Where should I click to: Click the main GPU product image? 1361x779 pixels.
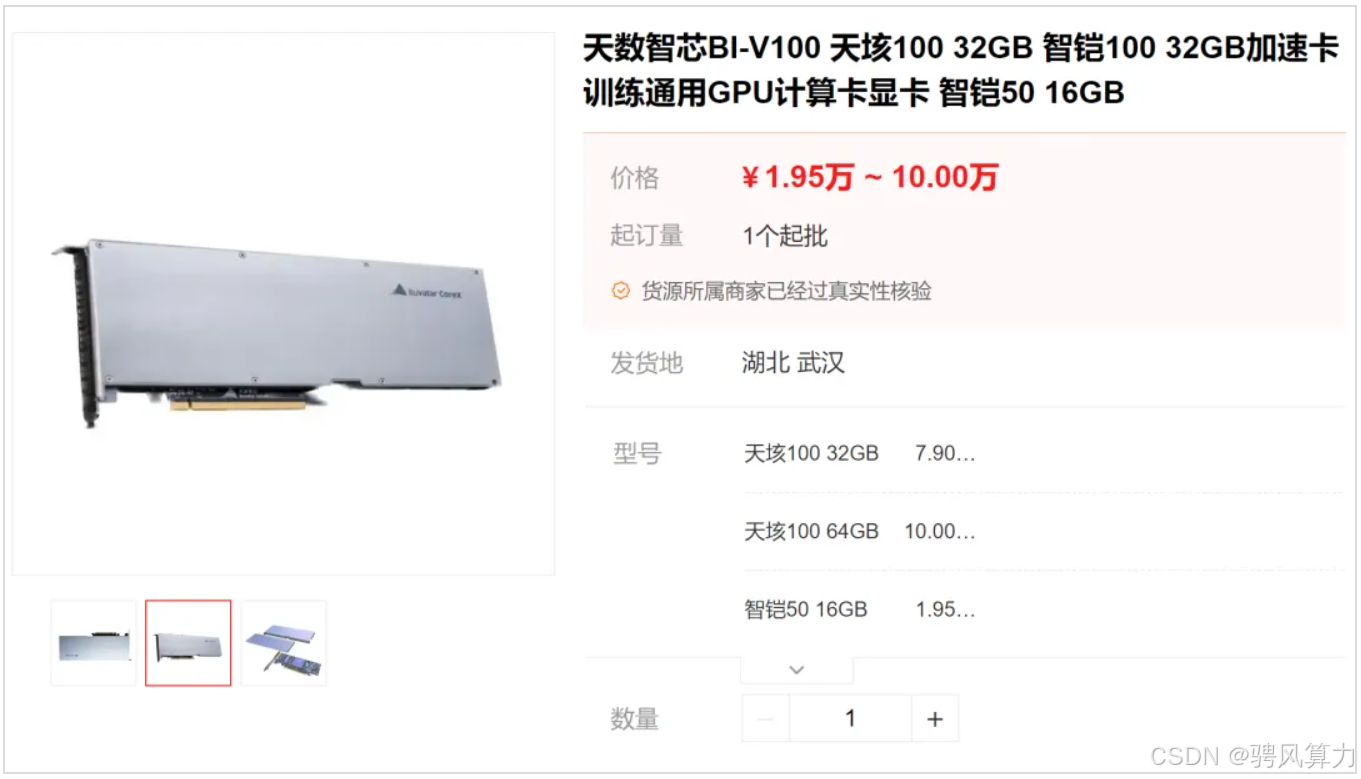click(x=283, y=304)
